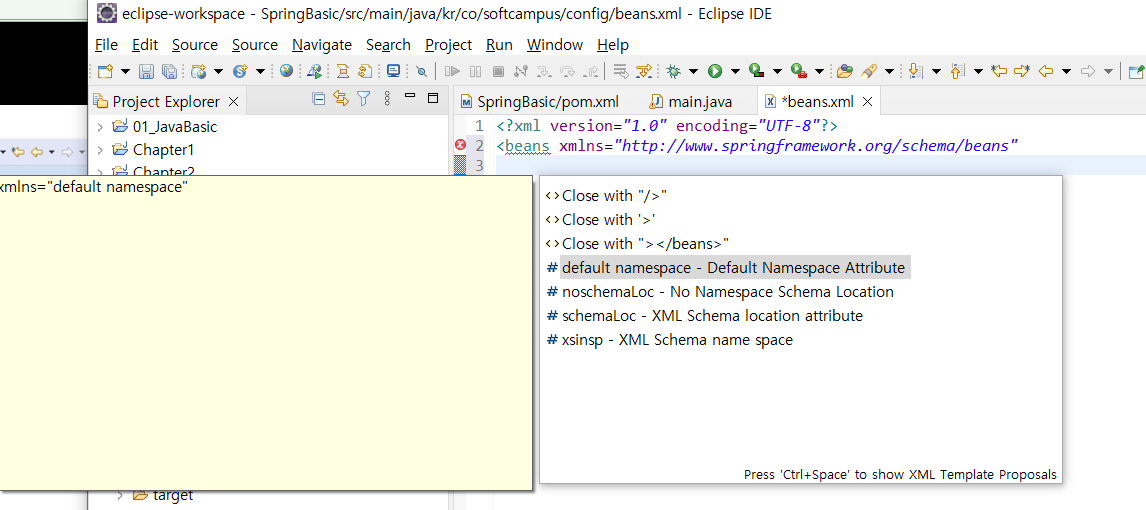Click the Step Return icon
The height and width of the screenshot is (510, 1146).
click(592, 71)
